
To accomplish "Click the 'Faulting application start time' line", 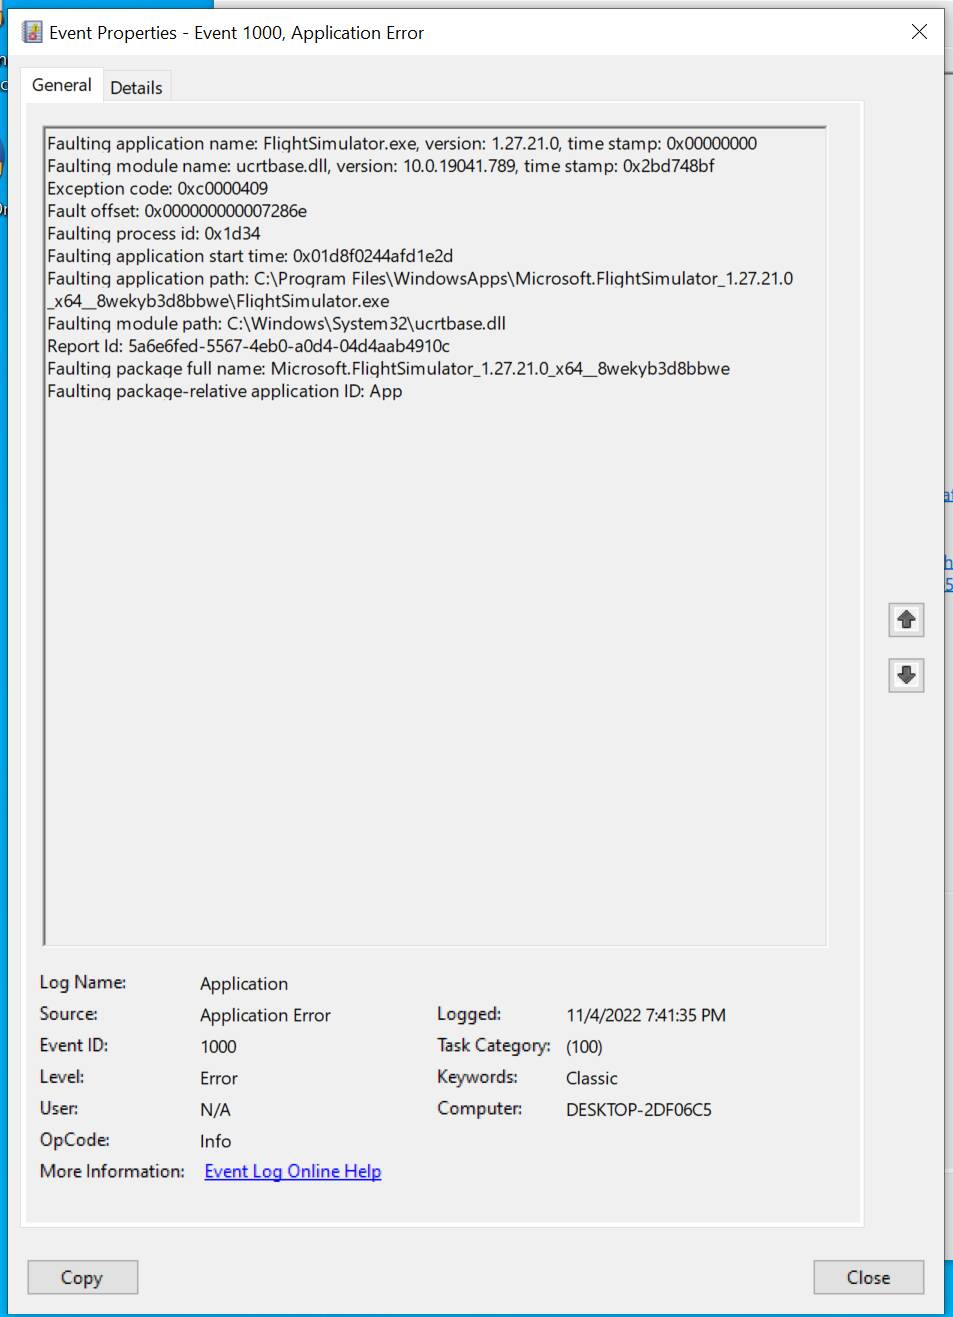I will coord(250,256).
